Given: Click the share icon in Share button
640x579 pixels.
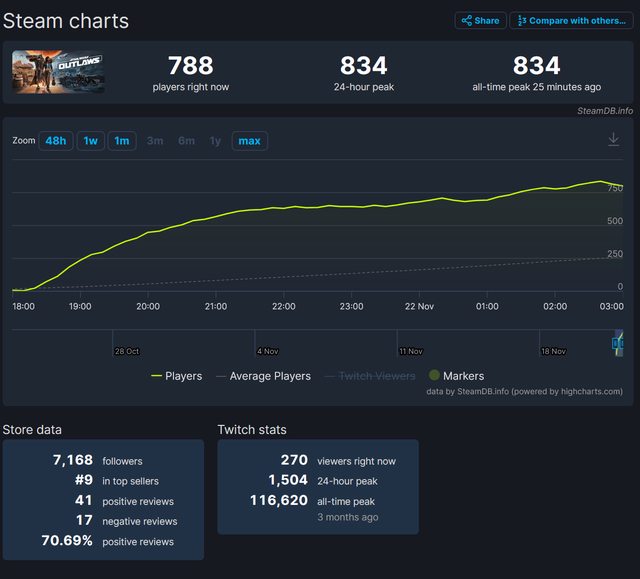Looking at the screenshot, I should (x=467, y=20).
